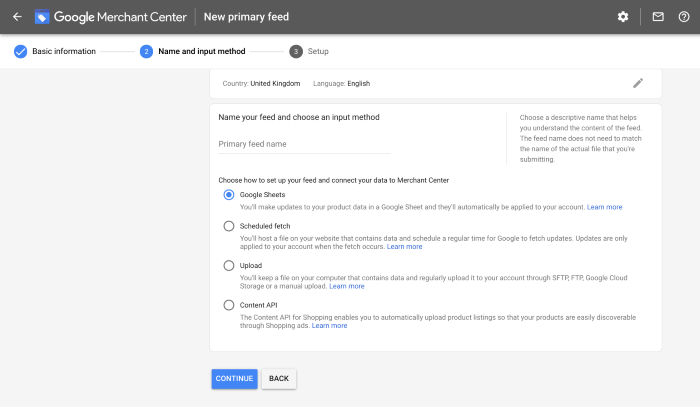Open Learn more link for Upload
The image size is (700, 407).
click(347, 286)
